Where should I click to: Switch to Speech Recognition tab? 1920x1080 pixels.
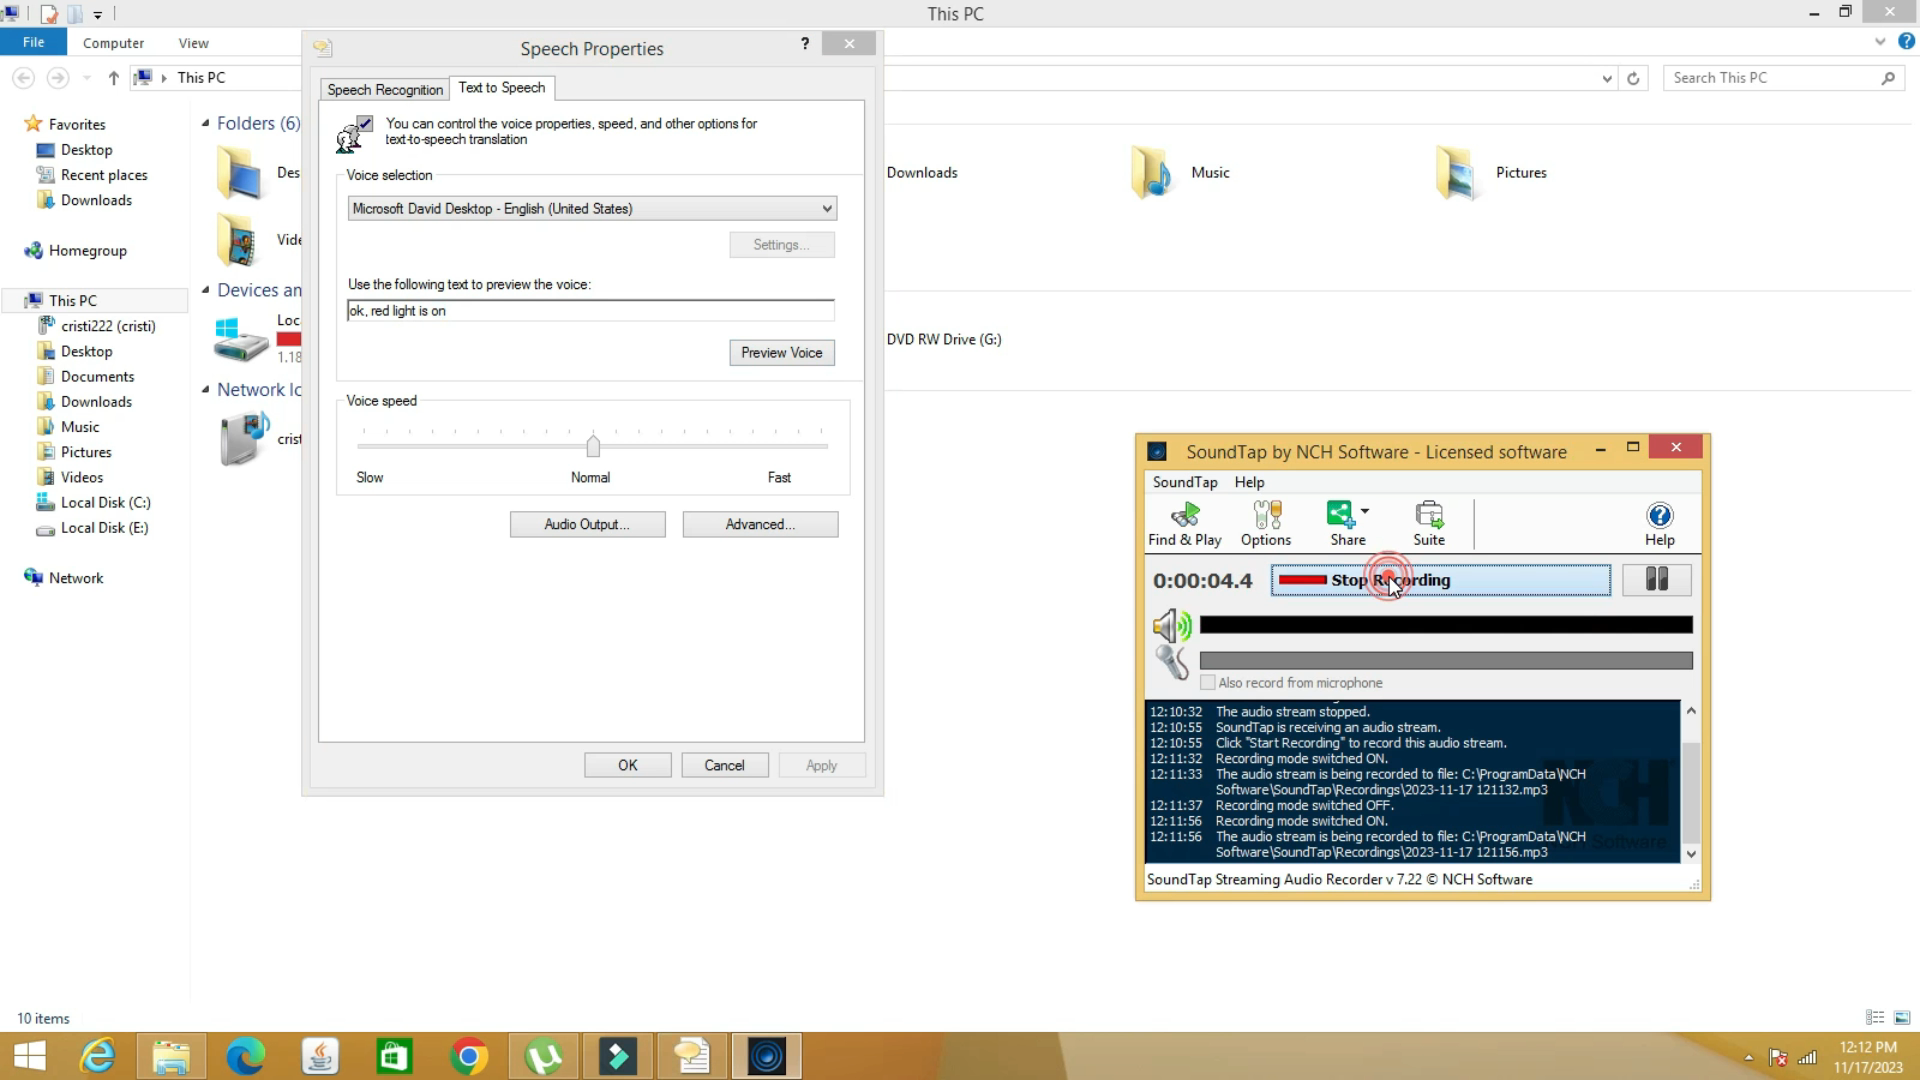pos(385,90)
